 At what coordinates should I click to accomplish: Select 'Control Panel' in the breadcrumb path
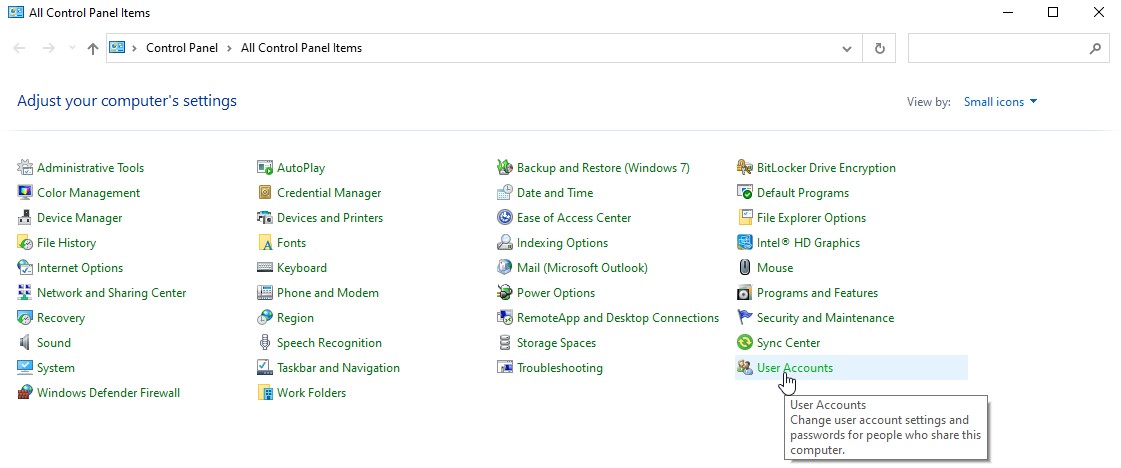[x=181, y=48]
